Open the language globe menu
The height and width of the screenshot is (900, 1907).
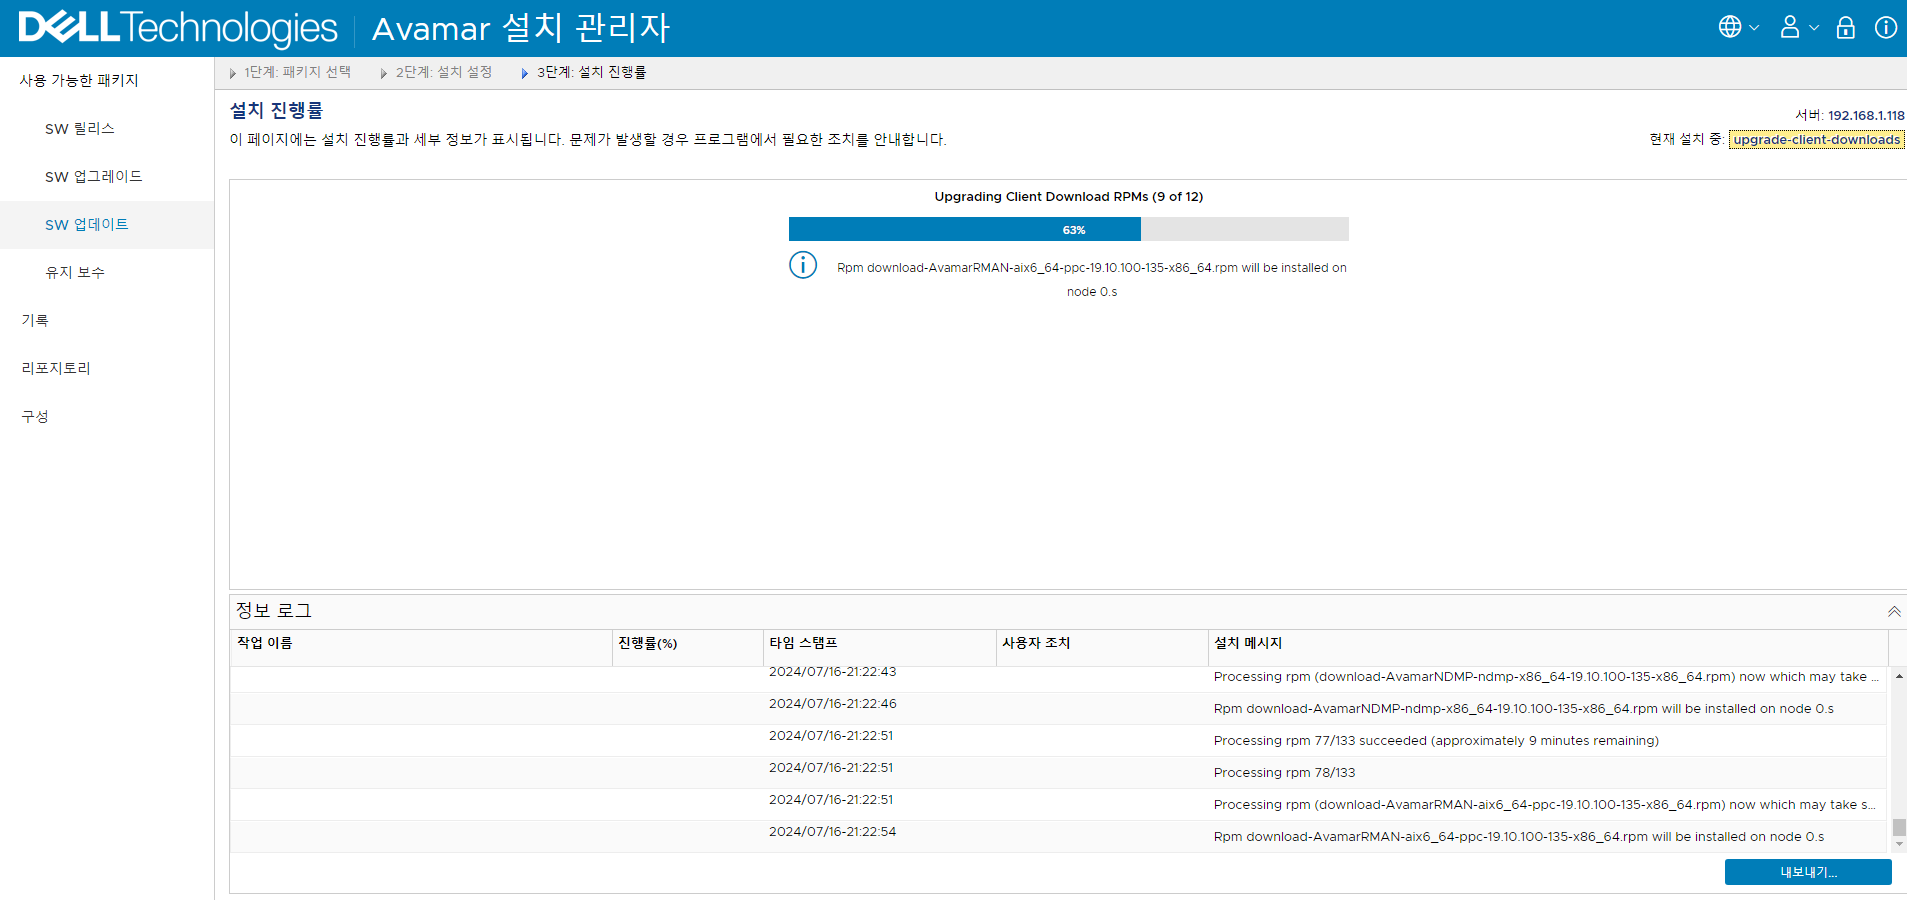coord(1738,27)
